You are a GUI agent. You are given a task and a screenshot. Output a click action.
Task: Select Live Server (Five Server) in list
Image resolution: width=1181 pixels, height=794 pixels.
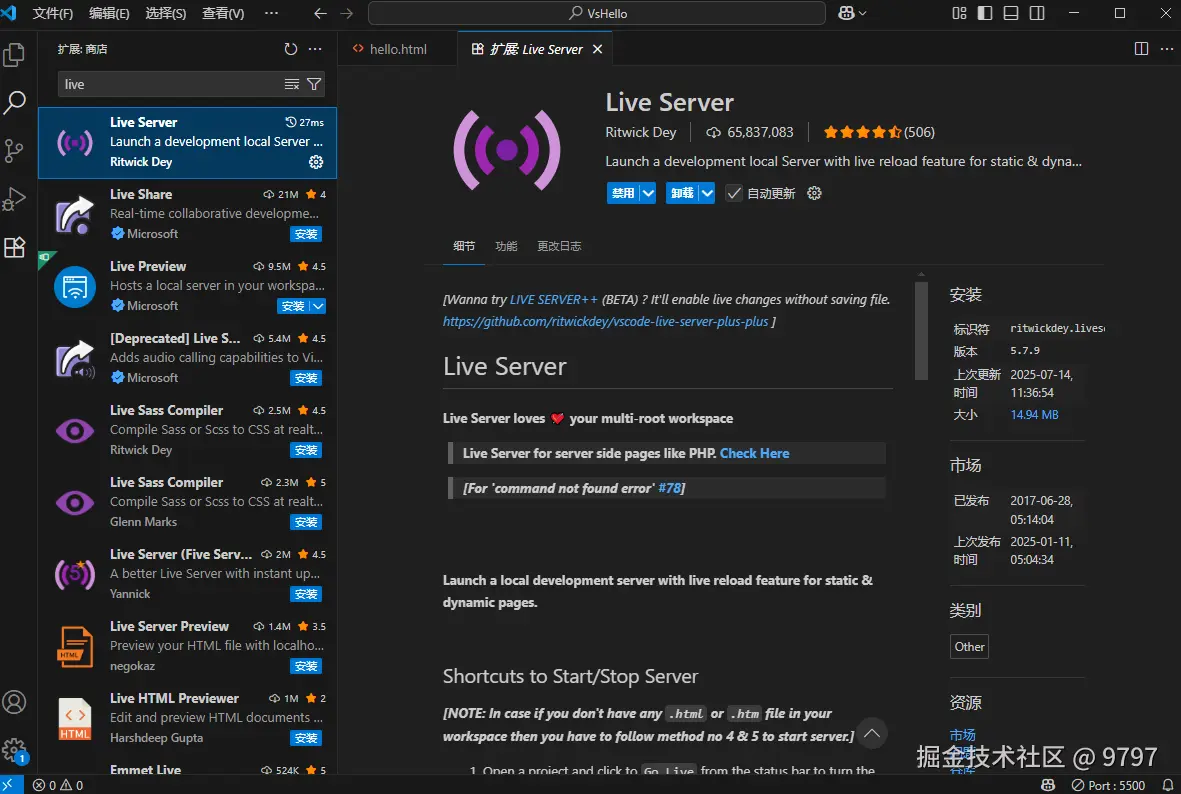188,574
